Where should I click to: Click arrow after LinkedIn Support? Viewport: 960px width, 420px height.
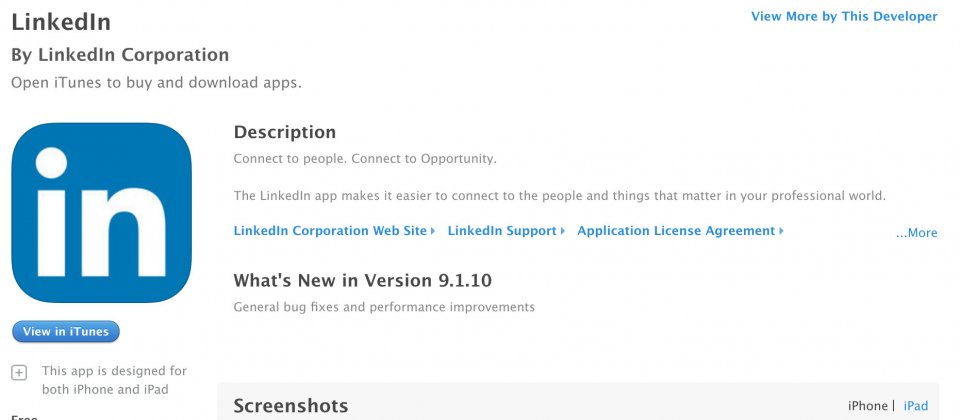(x=563, y=231)
